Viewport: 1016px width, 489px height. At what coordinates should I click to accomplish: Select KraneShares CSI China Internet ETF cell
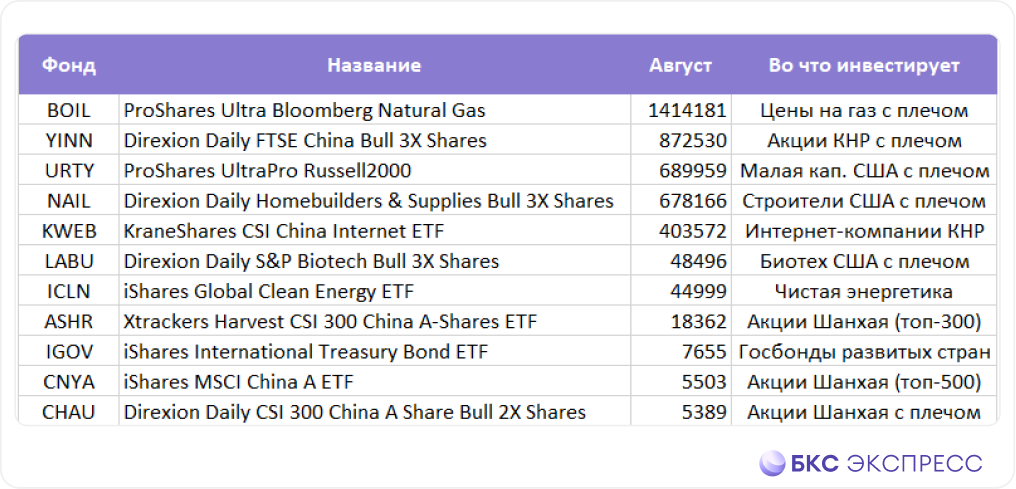375,231
